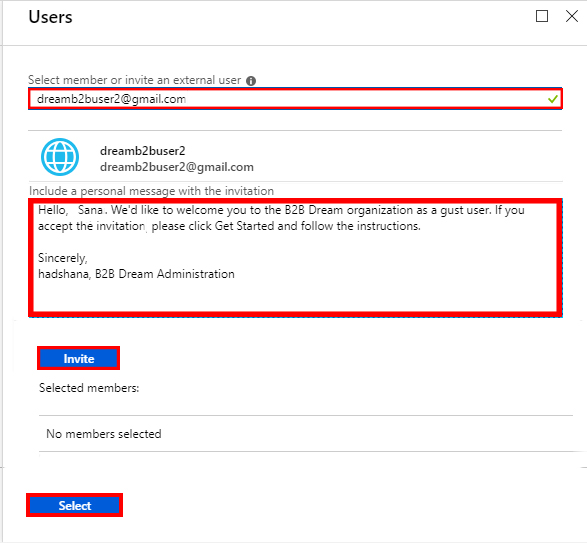Confirm with the Select button
This screenshot has width=587, height=543.
pyautogui.click(x=74, y=506)
